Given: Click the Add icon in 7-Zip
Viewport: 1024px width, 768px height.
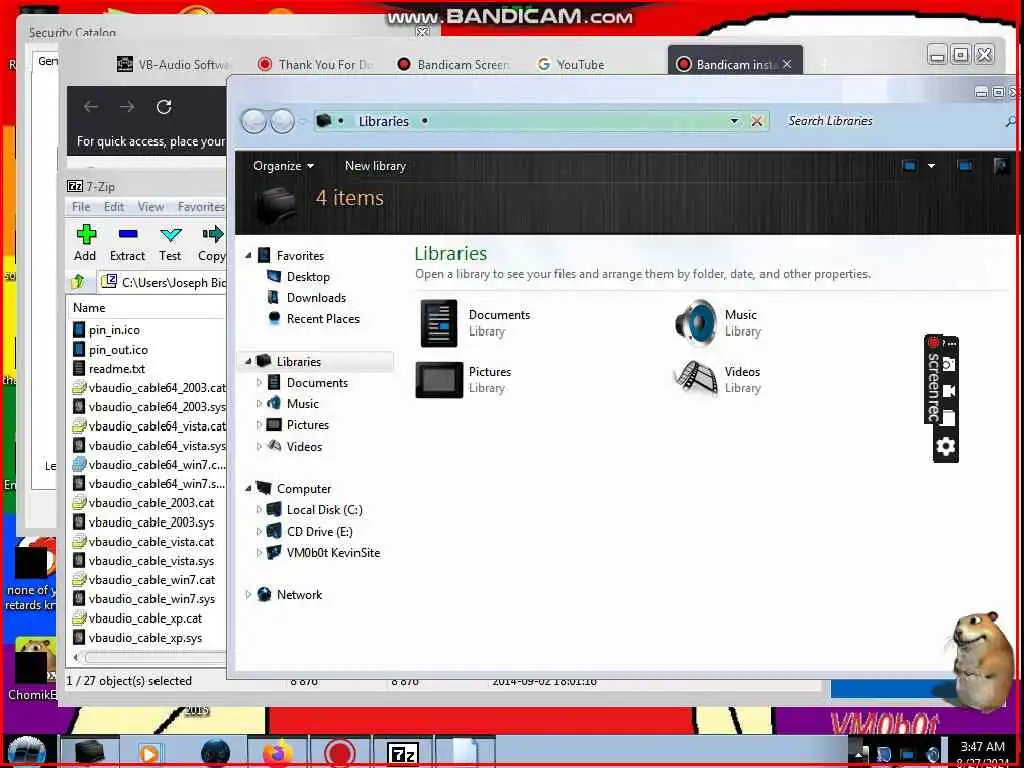Looking at the screenshot, I should 86,234.
